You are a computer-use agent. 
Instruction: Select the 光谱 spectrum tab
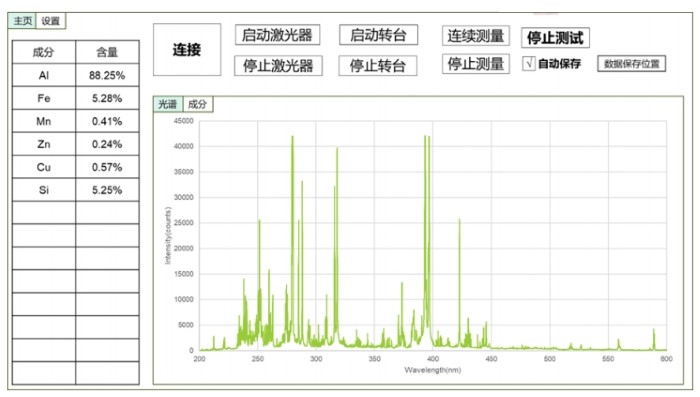coord(168,104)
